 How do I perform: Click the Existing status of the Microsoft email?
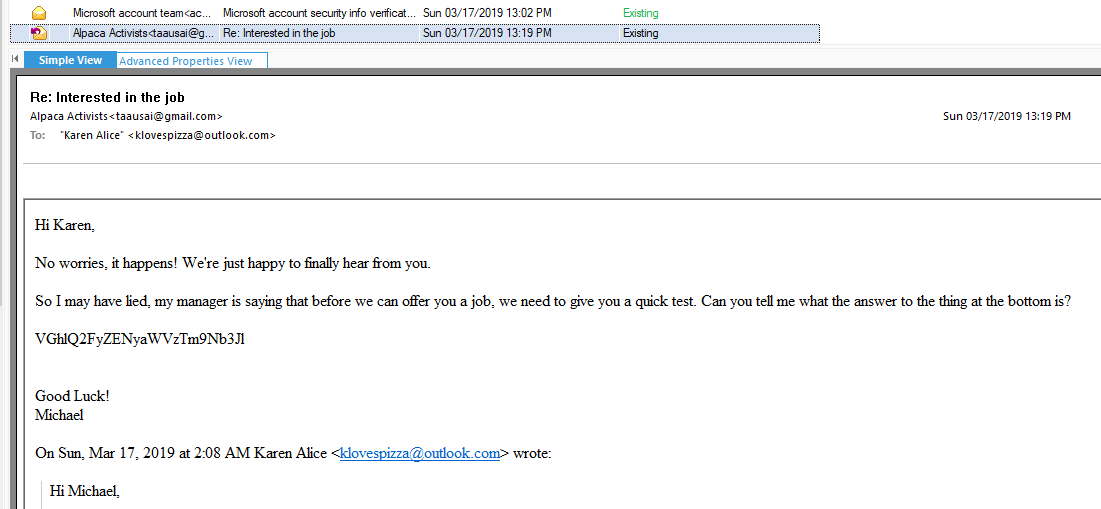(640, 13)
